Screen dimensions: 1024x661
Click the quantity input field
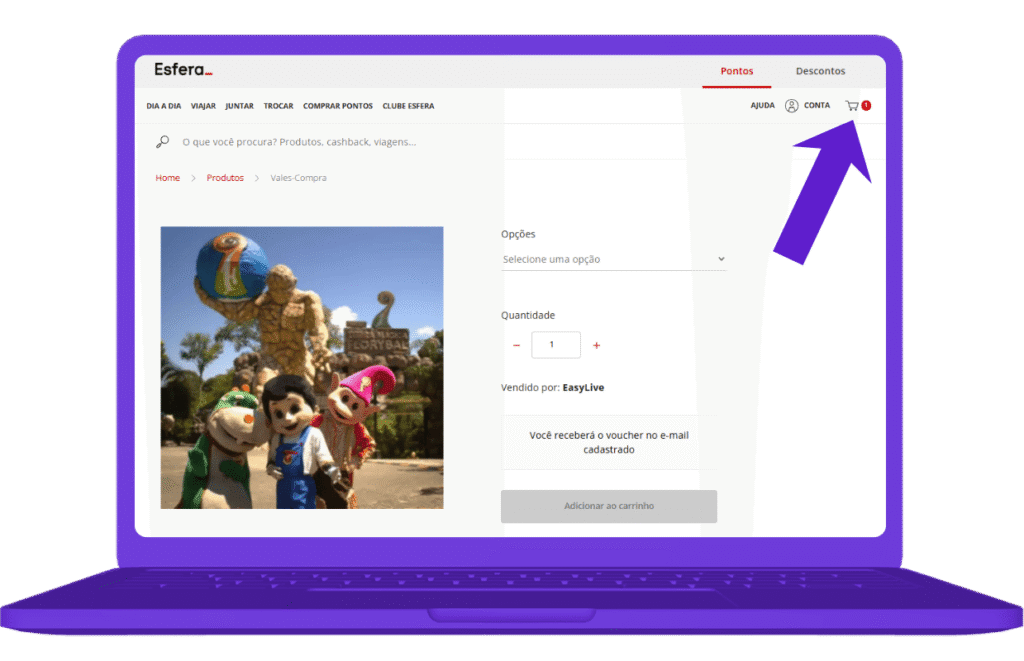click(556, 345)
